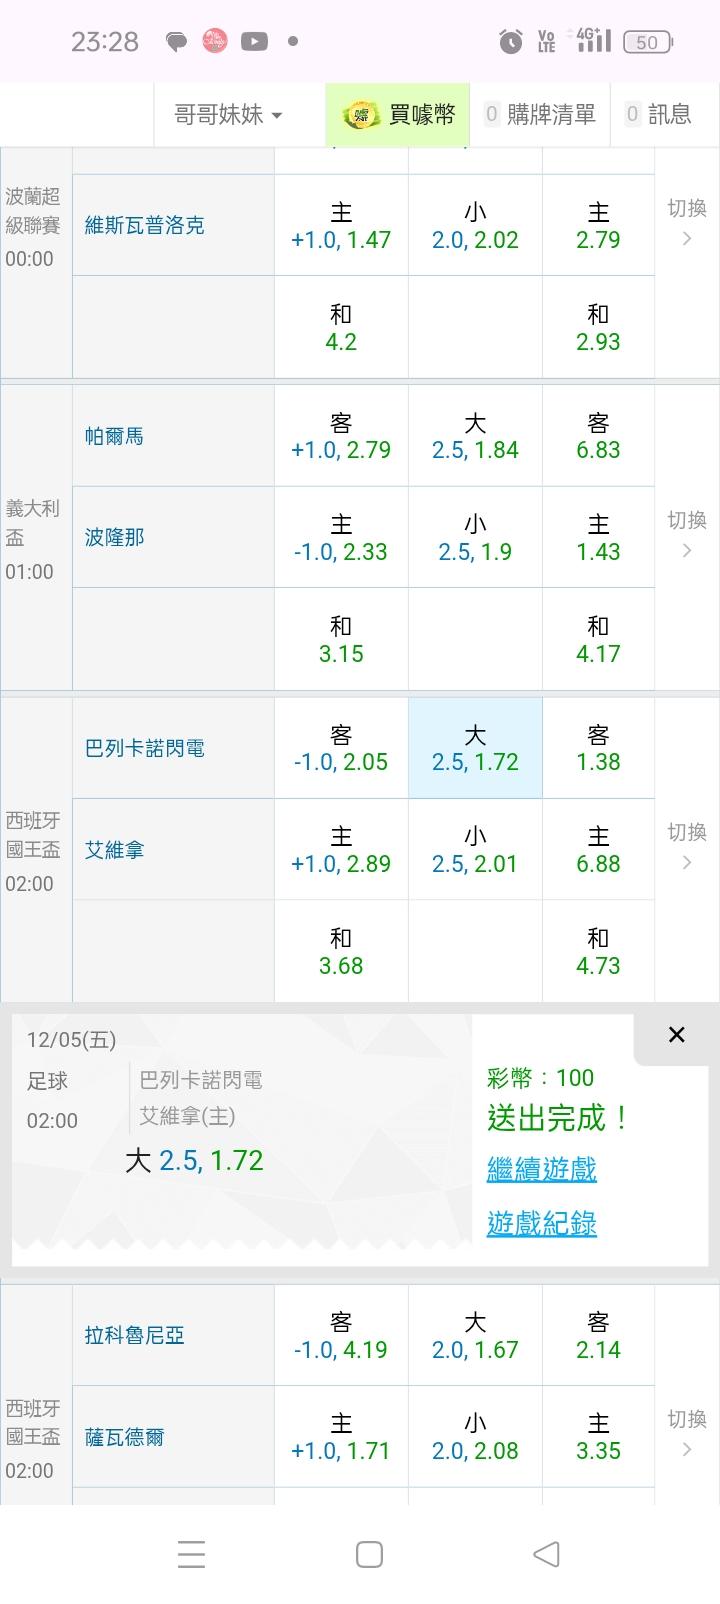This screenshot has height=1604, width=720.
Task: Open the 購牌清單 tab
Action: point(540,115)
